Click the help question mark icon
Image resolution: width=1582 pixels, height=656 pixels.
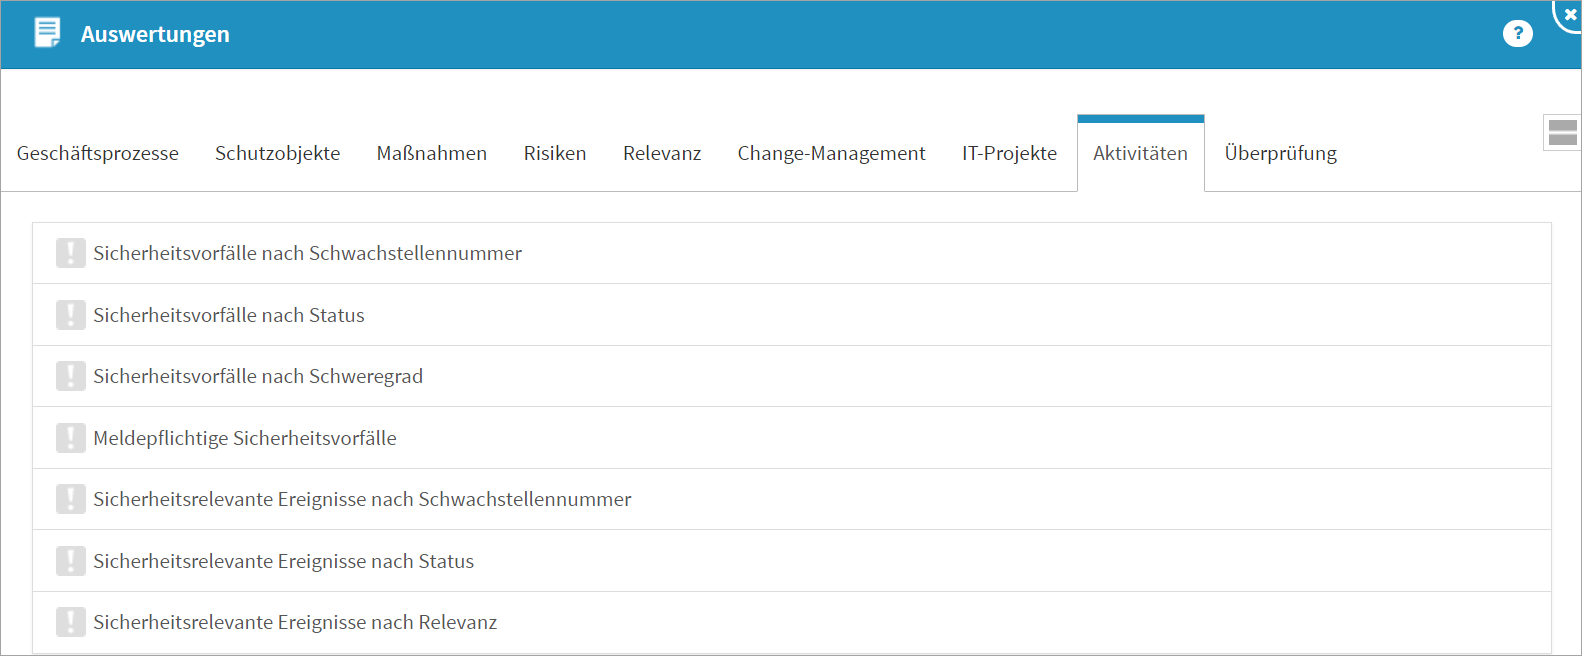[x=1517, y=34]
